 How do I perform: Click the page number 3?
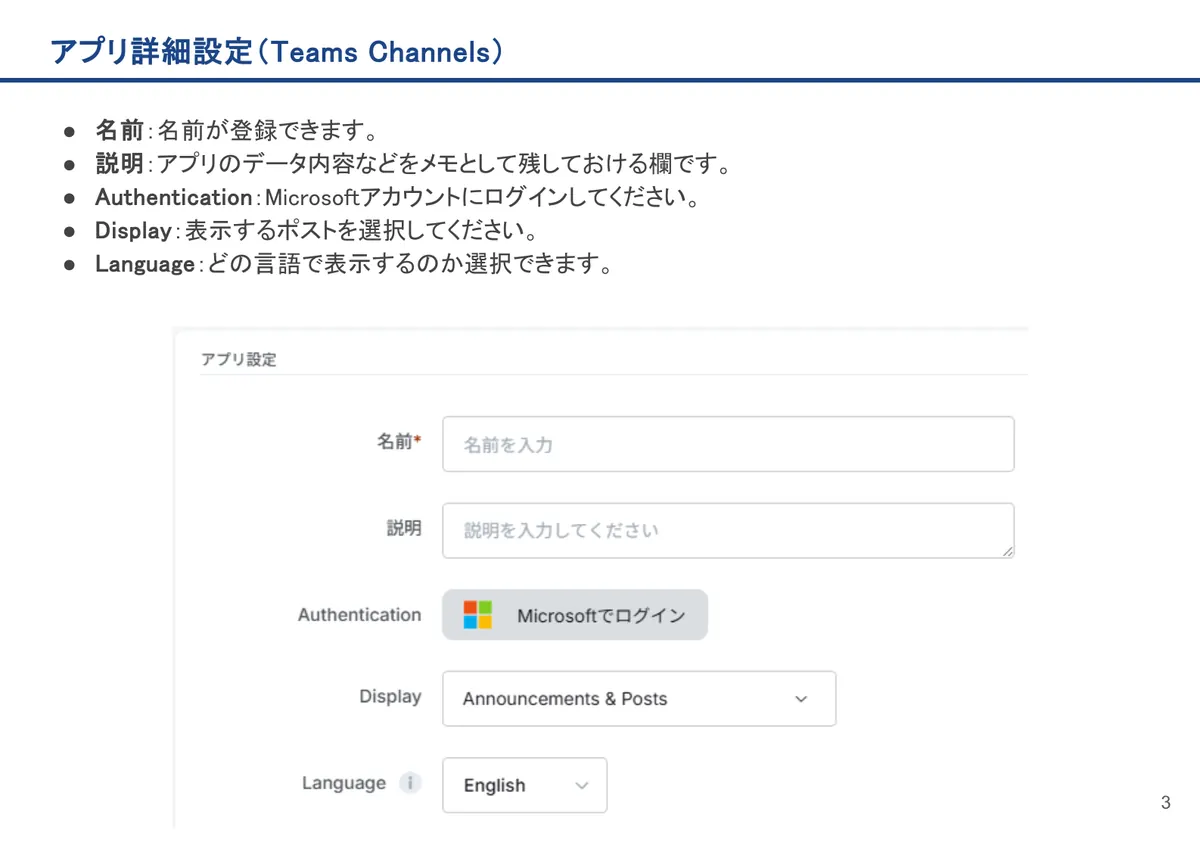click(1166, 803)
